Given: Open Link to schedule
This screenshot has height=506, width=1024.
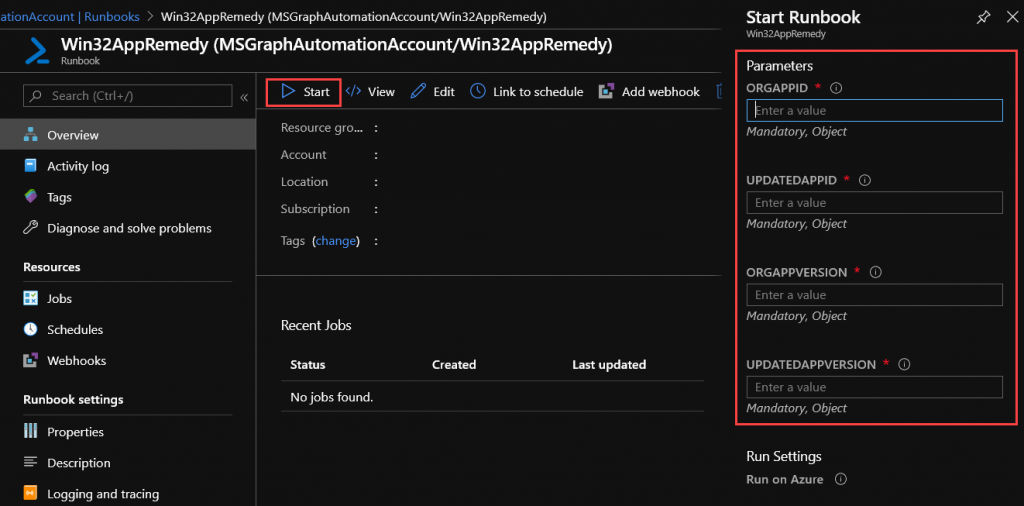Looking at the screenshot, I should click(526, 92).
